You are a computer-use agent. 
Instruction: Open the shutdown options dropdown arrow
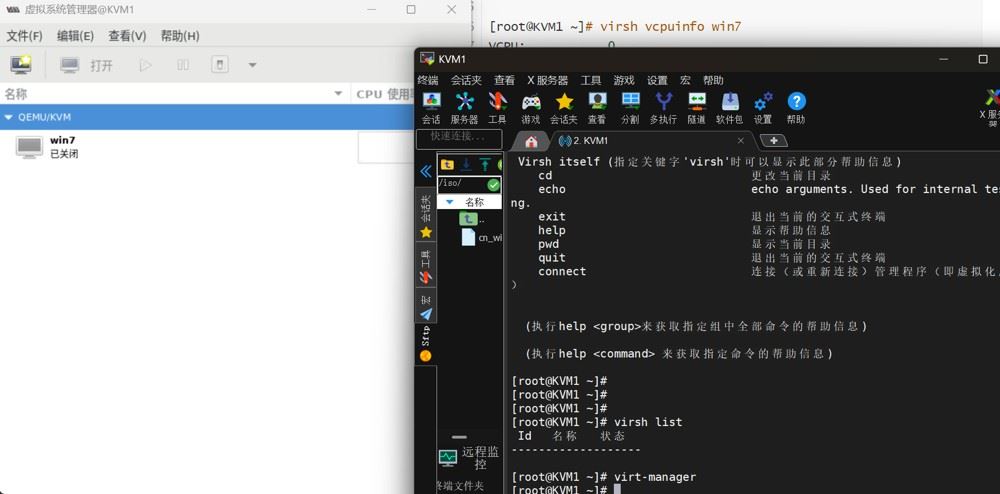(x=252, y=65)
